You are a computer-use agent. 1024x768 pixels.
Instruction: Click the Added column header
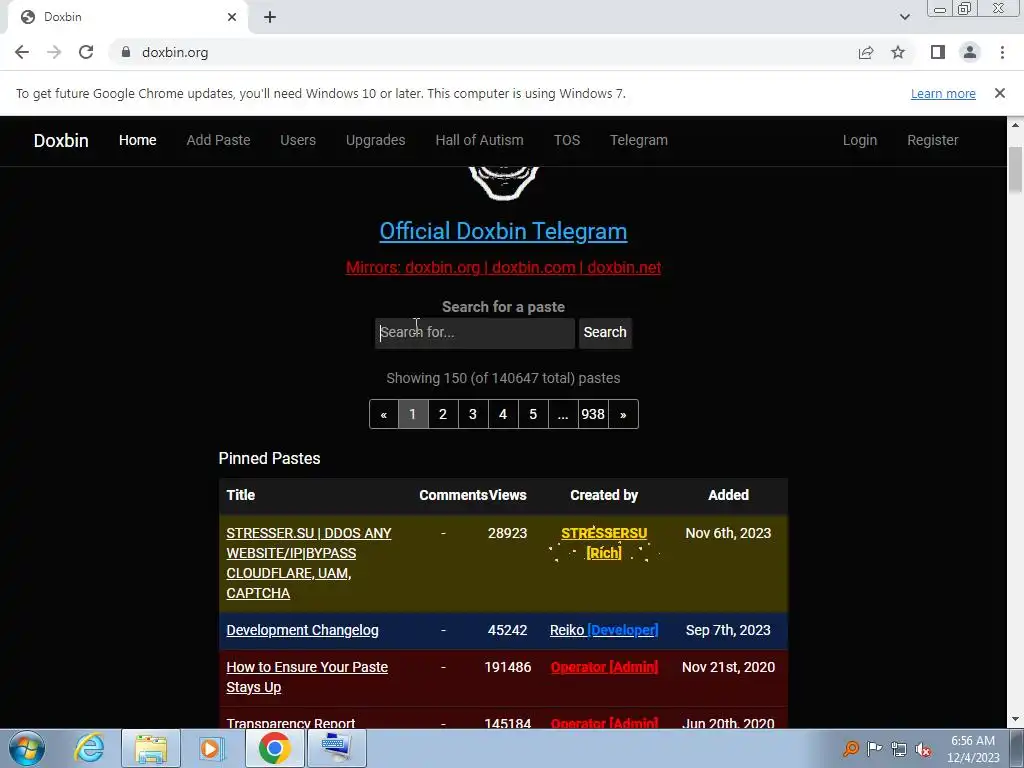click(x=728, y=495)
